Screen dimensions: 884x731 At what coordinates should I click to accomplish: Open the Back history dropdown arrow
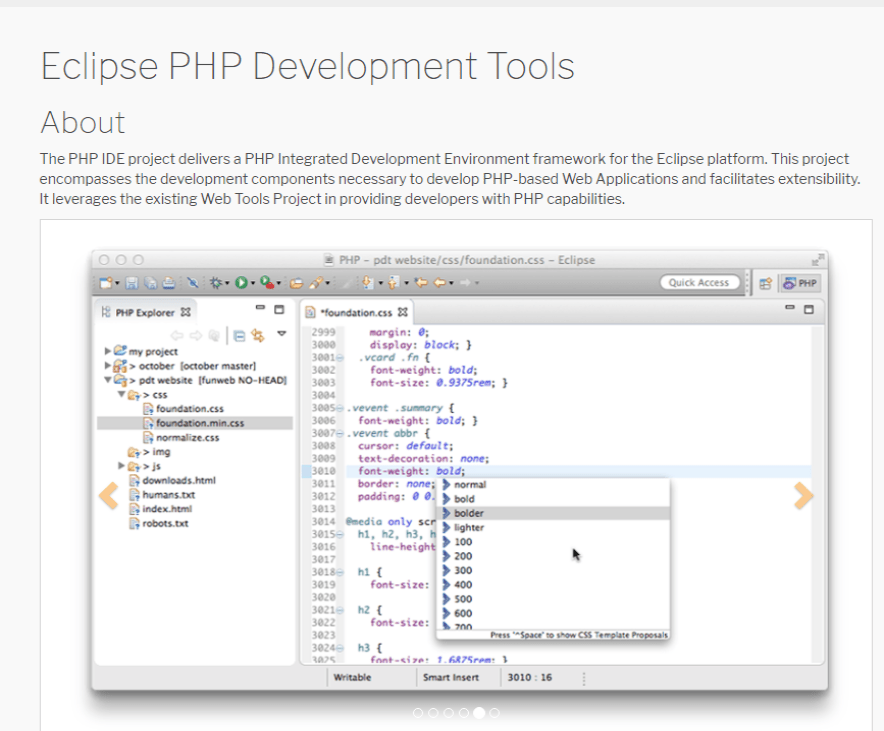[x=451, y=283]
